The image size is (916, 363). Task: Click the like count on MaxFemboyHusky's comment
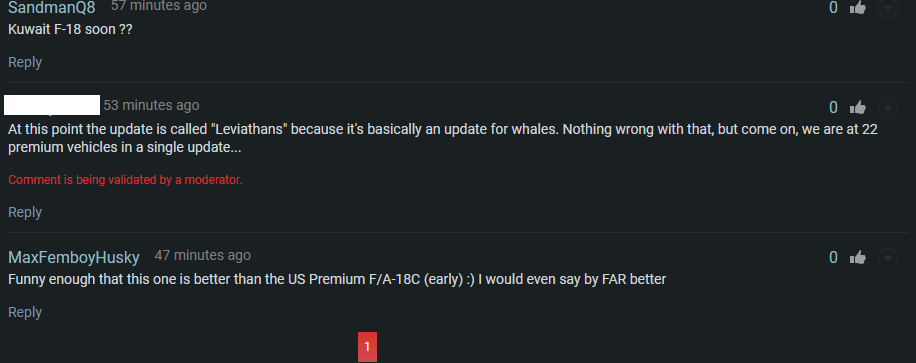[x=834, y=257]
